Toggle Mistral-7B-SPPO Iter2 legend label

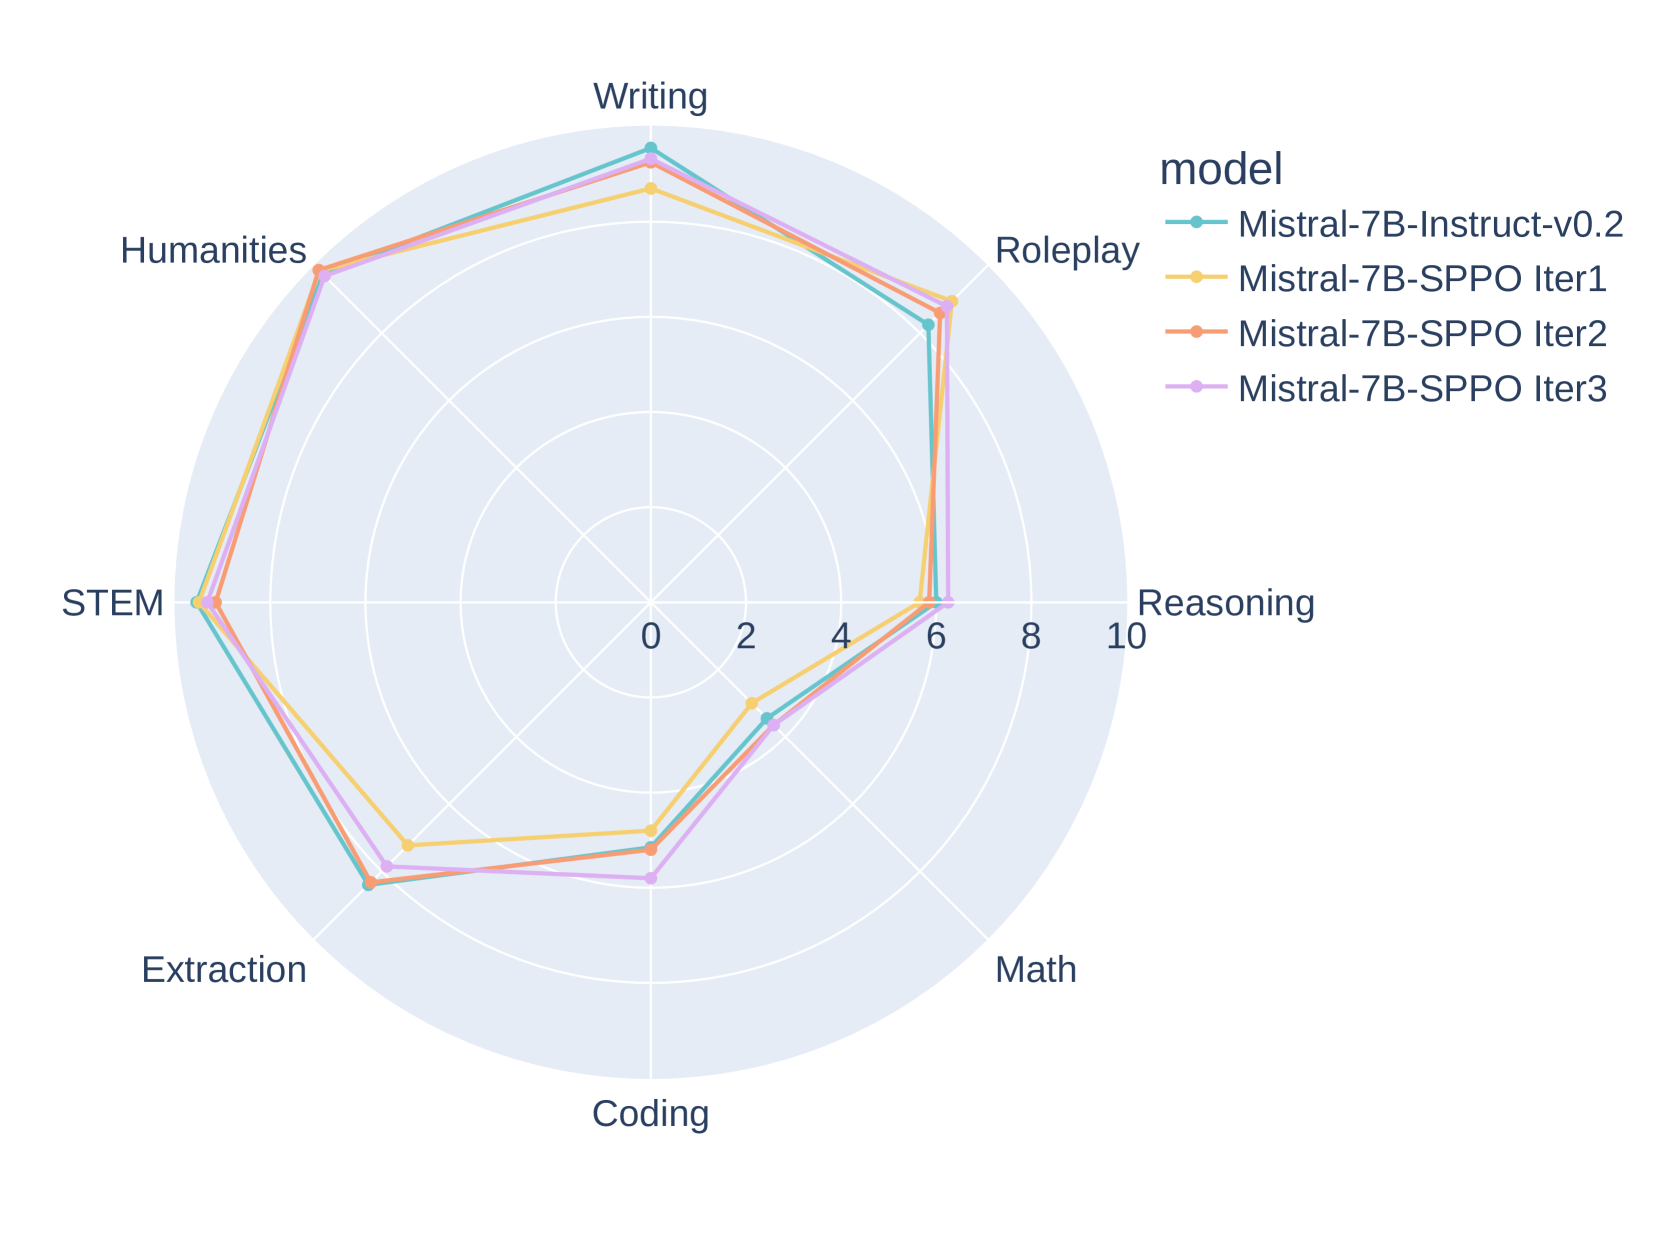tap(1421, 334)
